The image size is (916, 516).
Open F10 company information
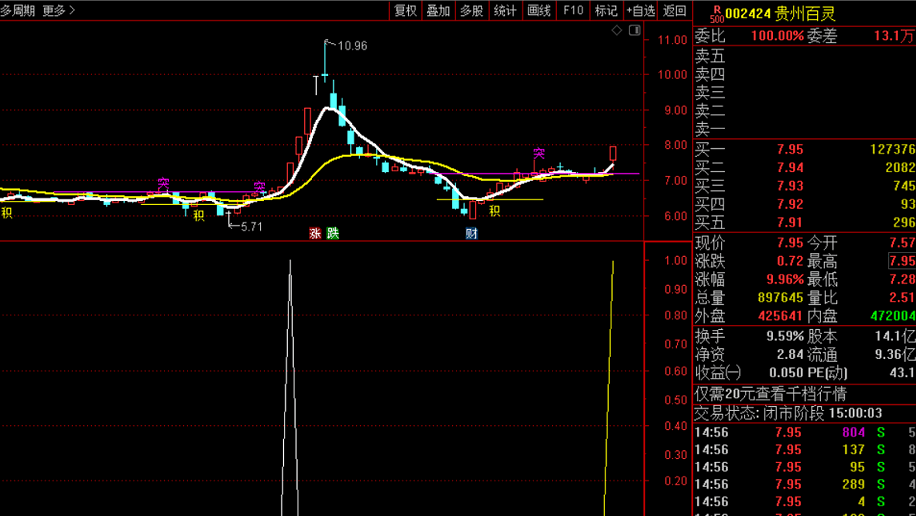[x=573, y=11]
